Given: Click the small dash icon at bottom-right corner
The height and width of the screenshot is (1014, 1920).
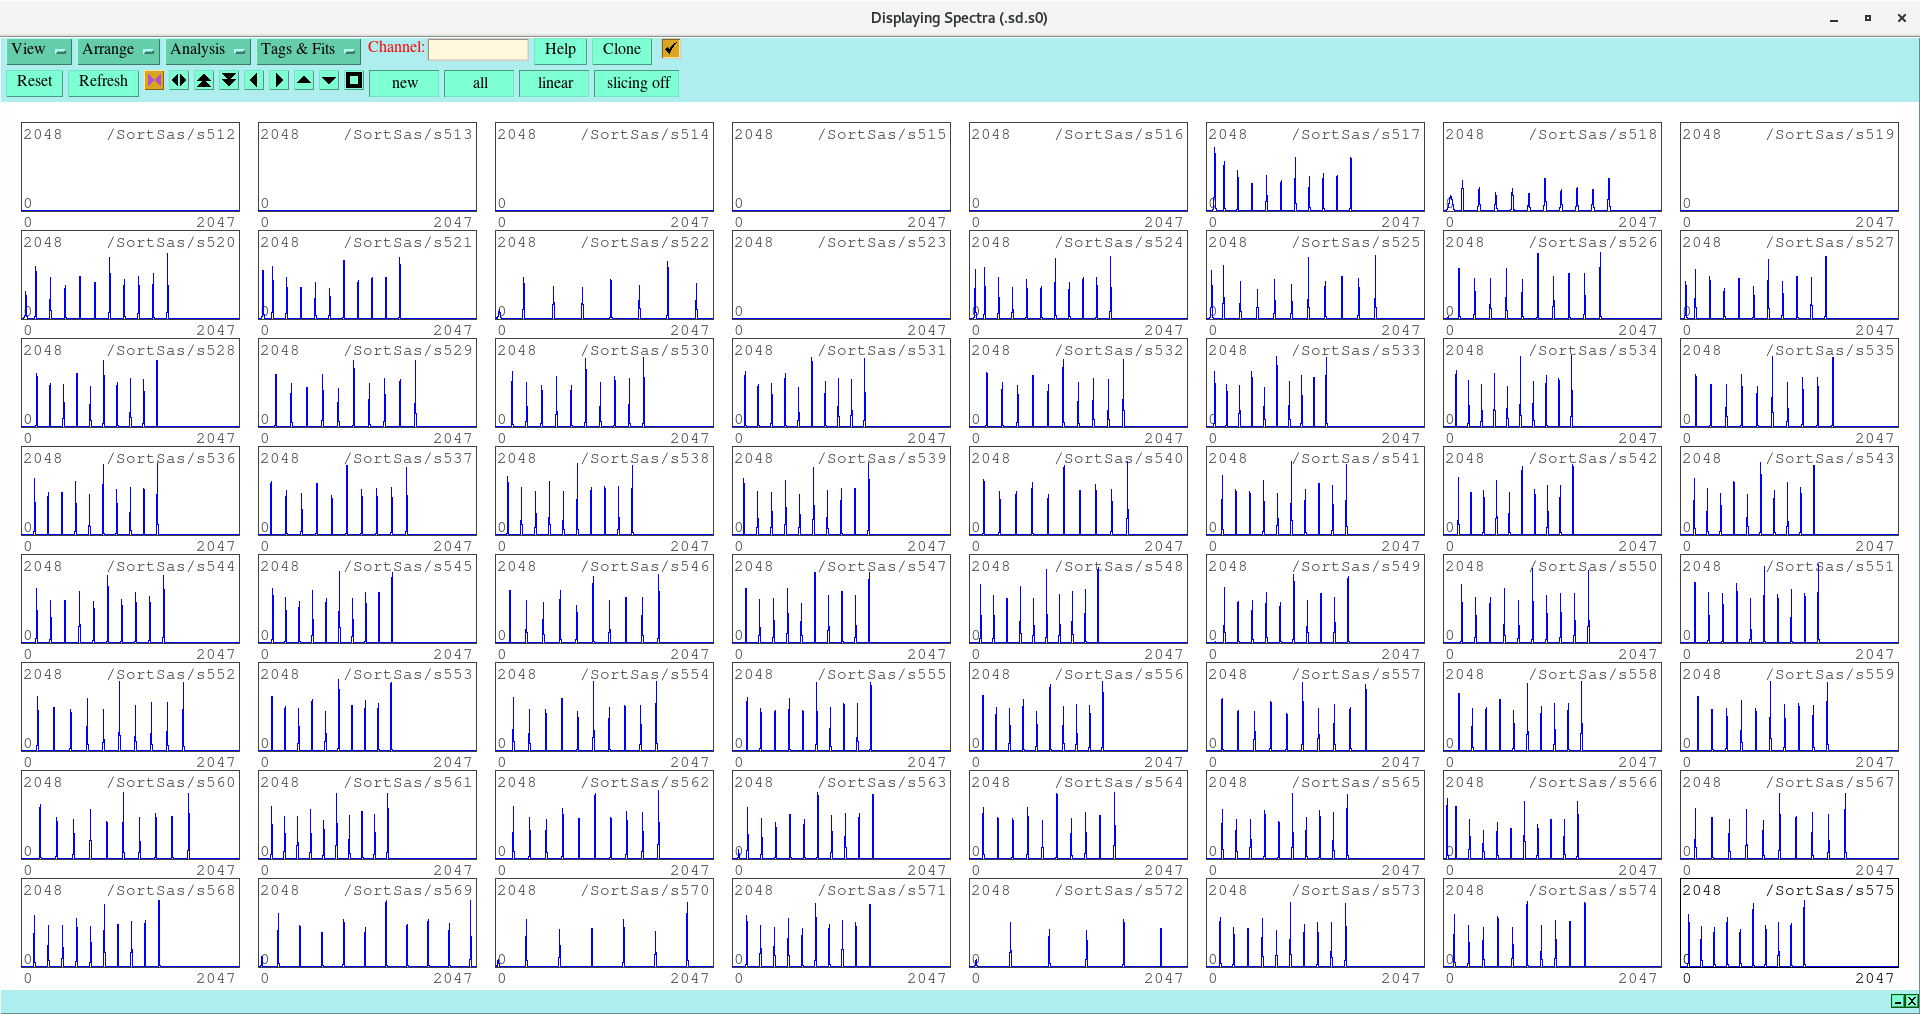Looking at the screenshot, I should click(1898, 1001).
